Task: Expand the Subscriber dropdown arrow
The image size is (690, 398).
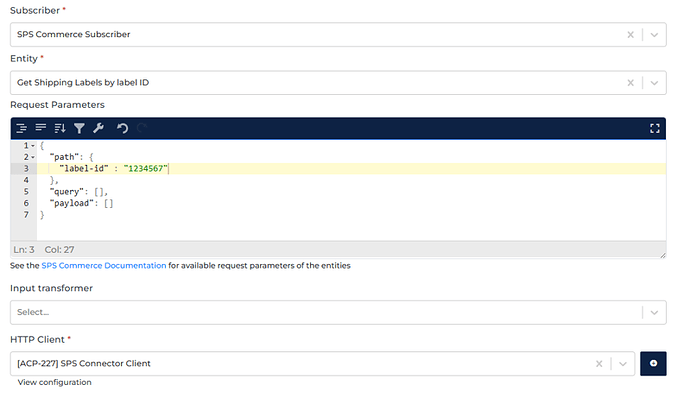Action: (654, 35)
